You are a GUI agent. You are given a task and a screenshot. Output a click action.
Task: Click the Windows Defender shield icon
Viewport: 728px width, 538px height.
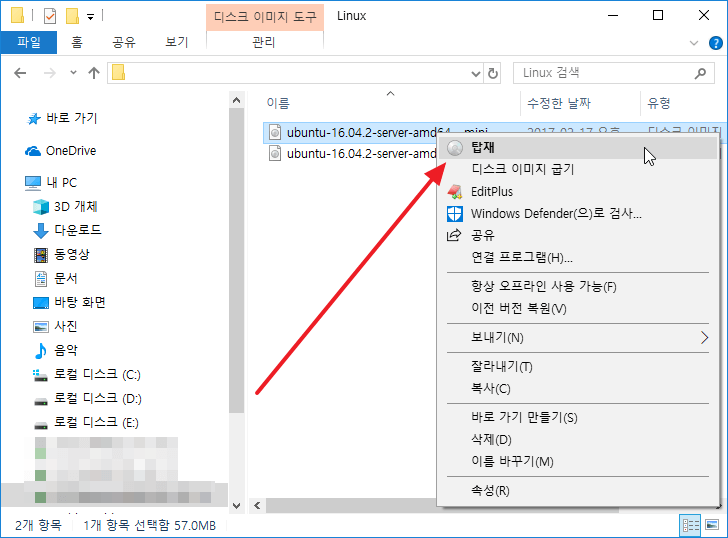[455, 214]
